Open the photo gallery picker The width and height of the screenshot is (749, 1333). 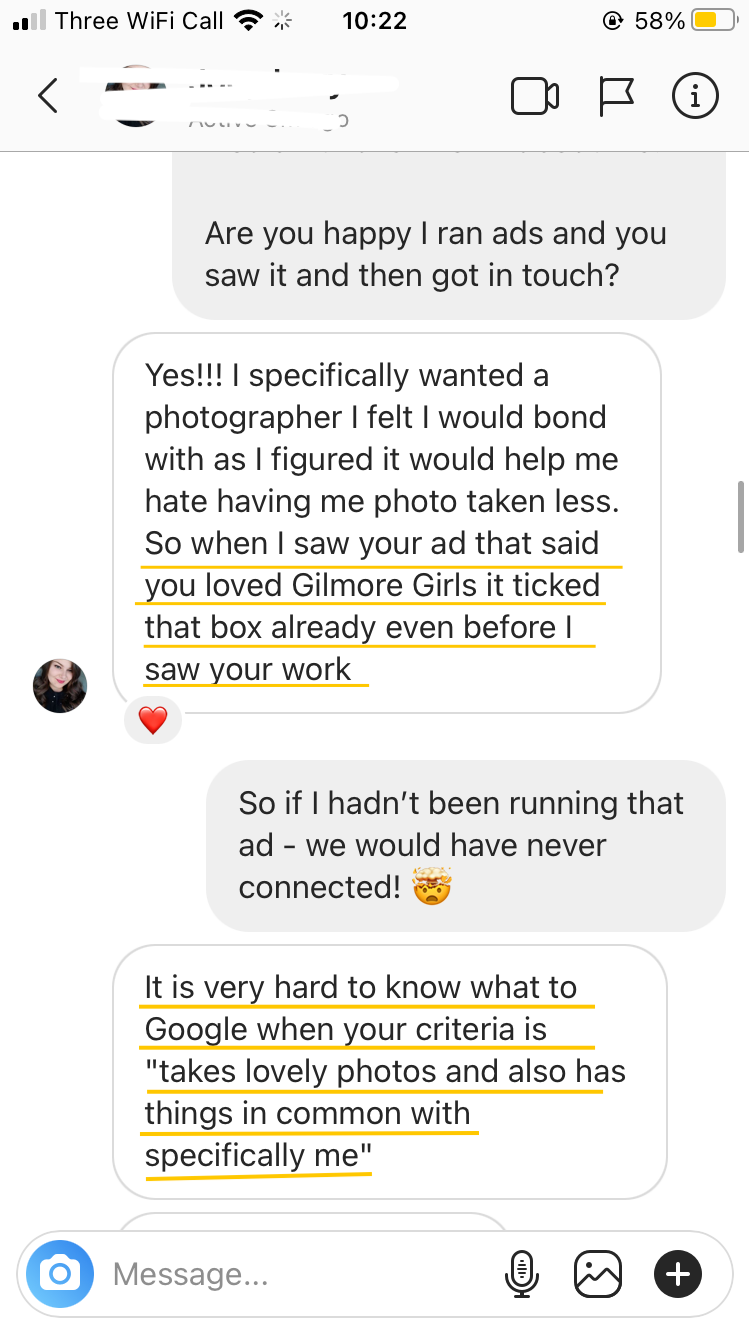pyautogui.click(x=598, y=1274)
